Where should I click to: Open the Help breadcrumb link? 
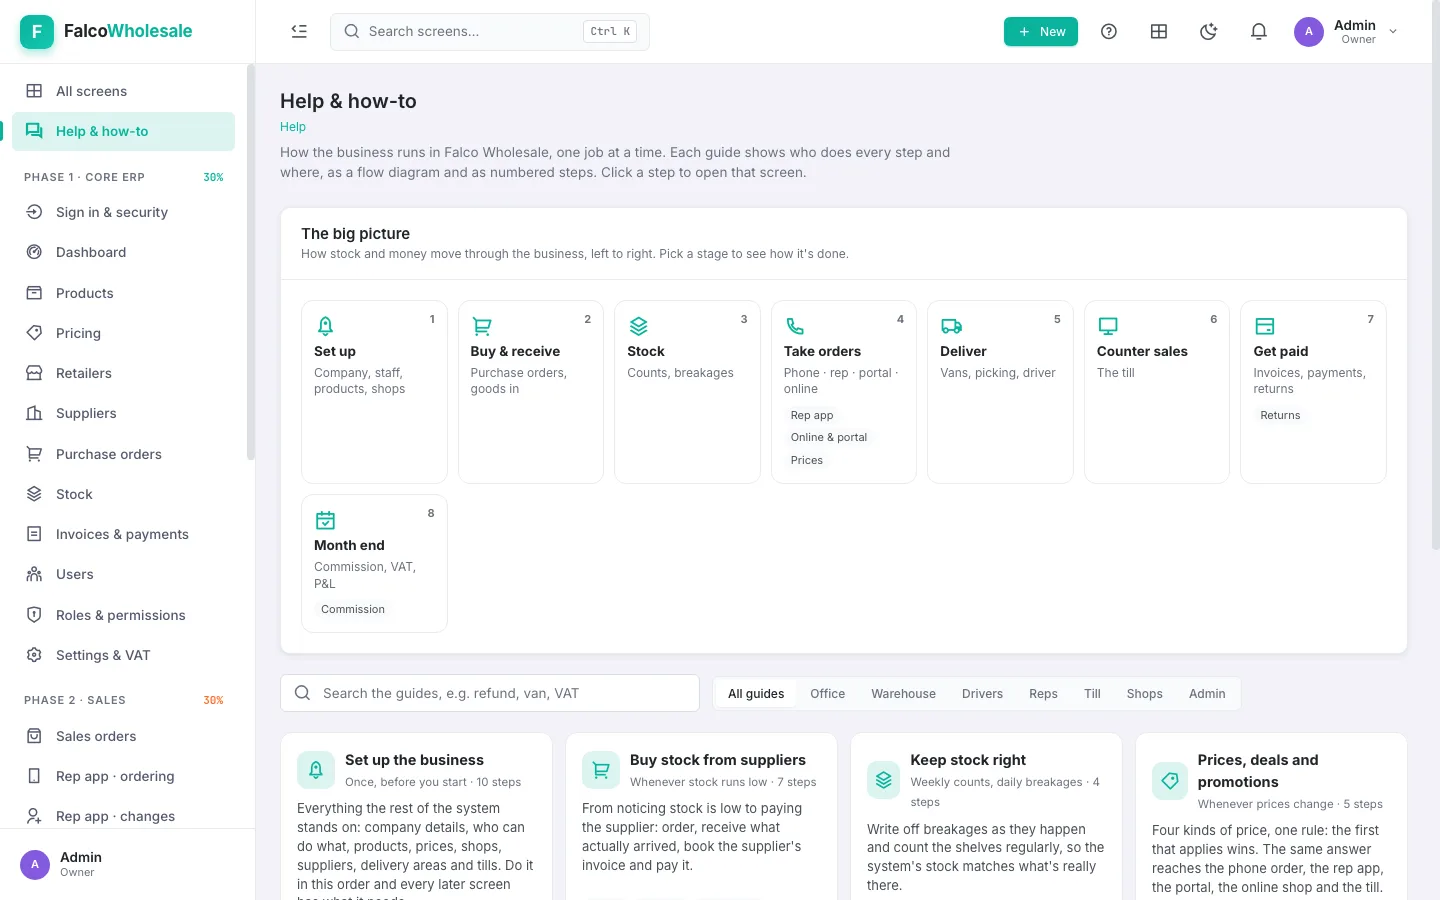point(293,127)
